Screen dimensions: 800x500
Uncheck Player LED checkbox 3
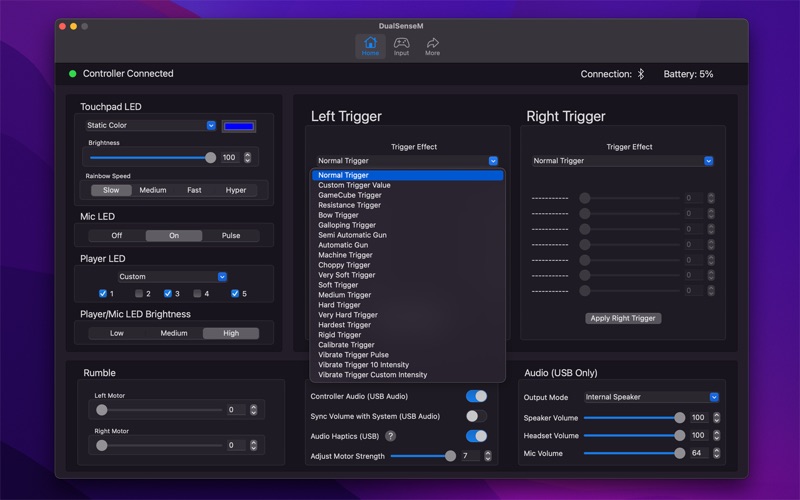pos(168,293)
